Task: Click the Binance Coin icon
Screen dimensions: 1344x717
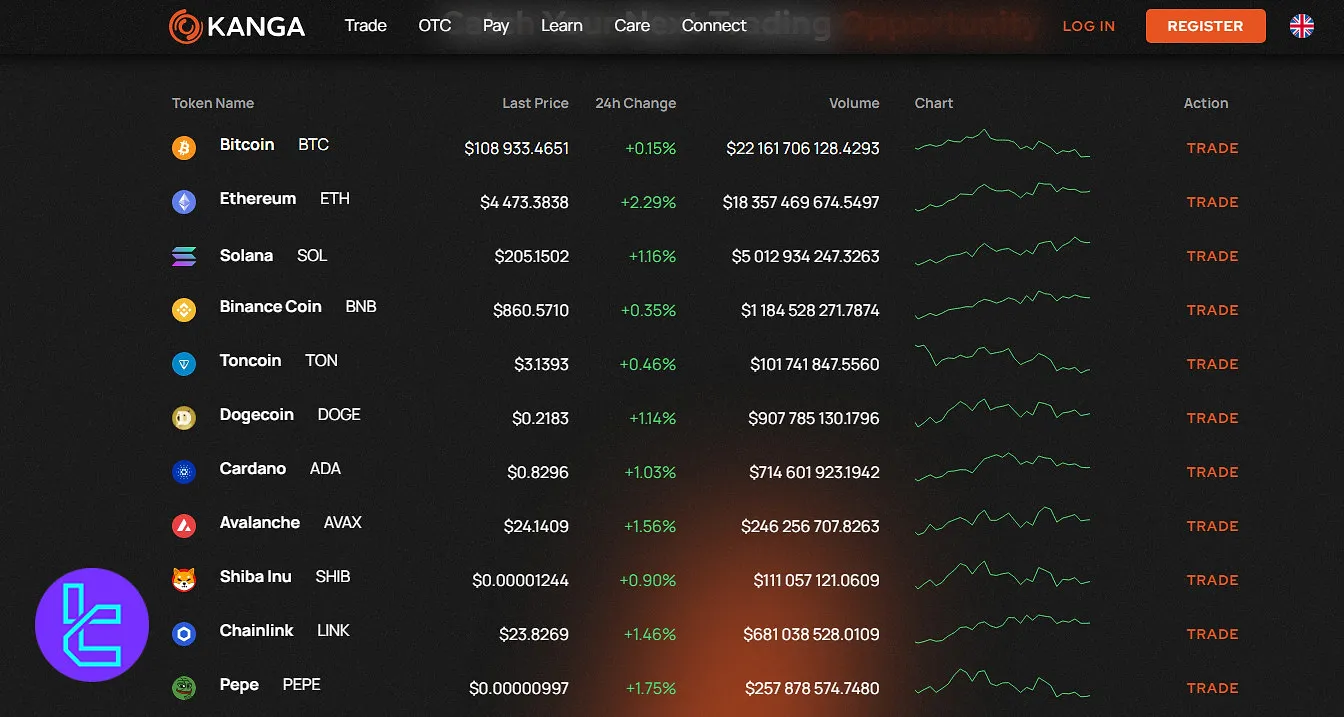Action: [x=184, y=310]
